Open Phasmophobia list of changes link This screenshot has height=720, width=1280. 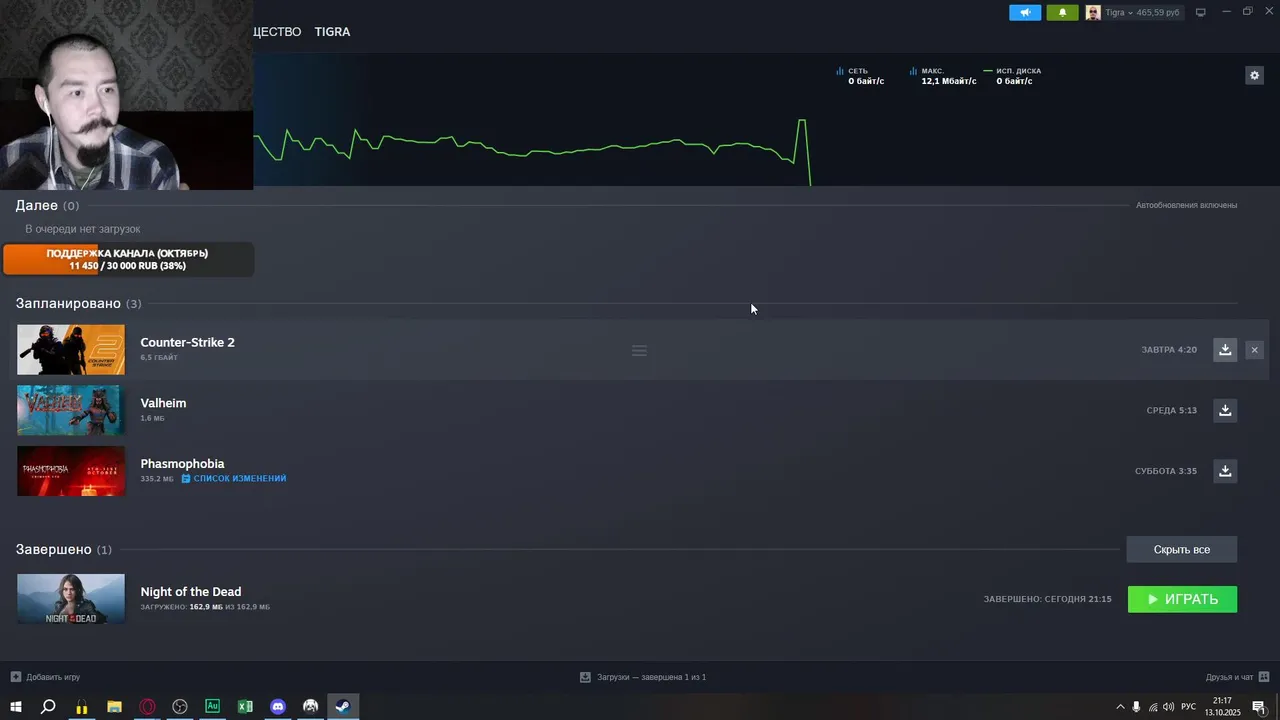point(240,479)
